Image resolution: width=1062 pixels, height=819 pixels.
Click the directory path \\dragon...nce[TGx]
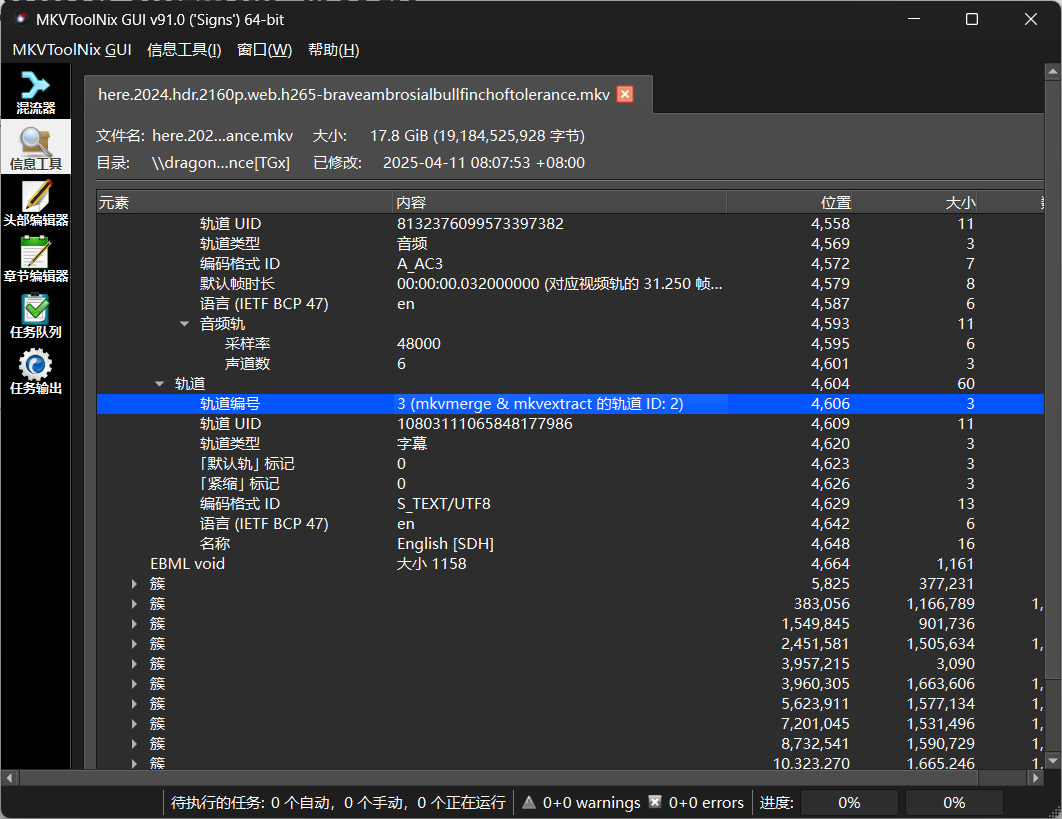point(221,163)
